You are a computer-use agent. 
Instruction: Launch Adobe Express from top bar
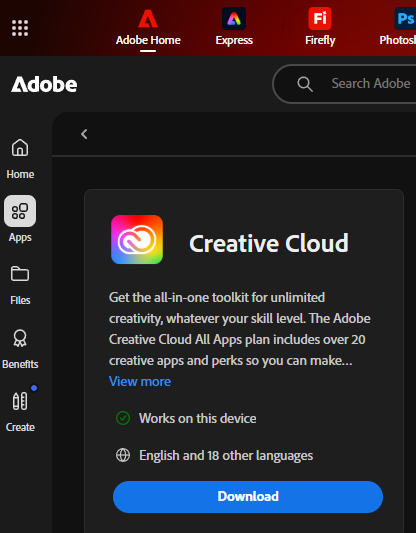pos(234,27)
